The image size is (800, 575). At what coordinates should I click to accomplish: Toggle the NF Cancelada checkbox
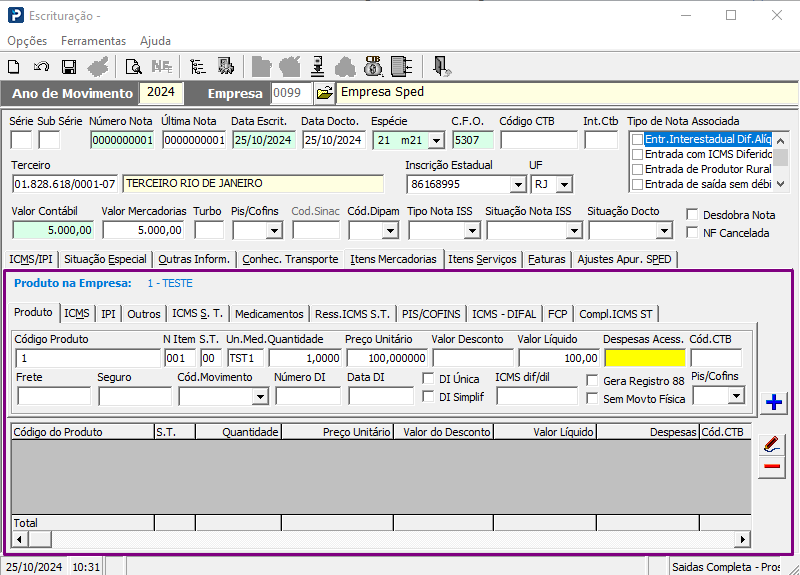693,233
